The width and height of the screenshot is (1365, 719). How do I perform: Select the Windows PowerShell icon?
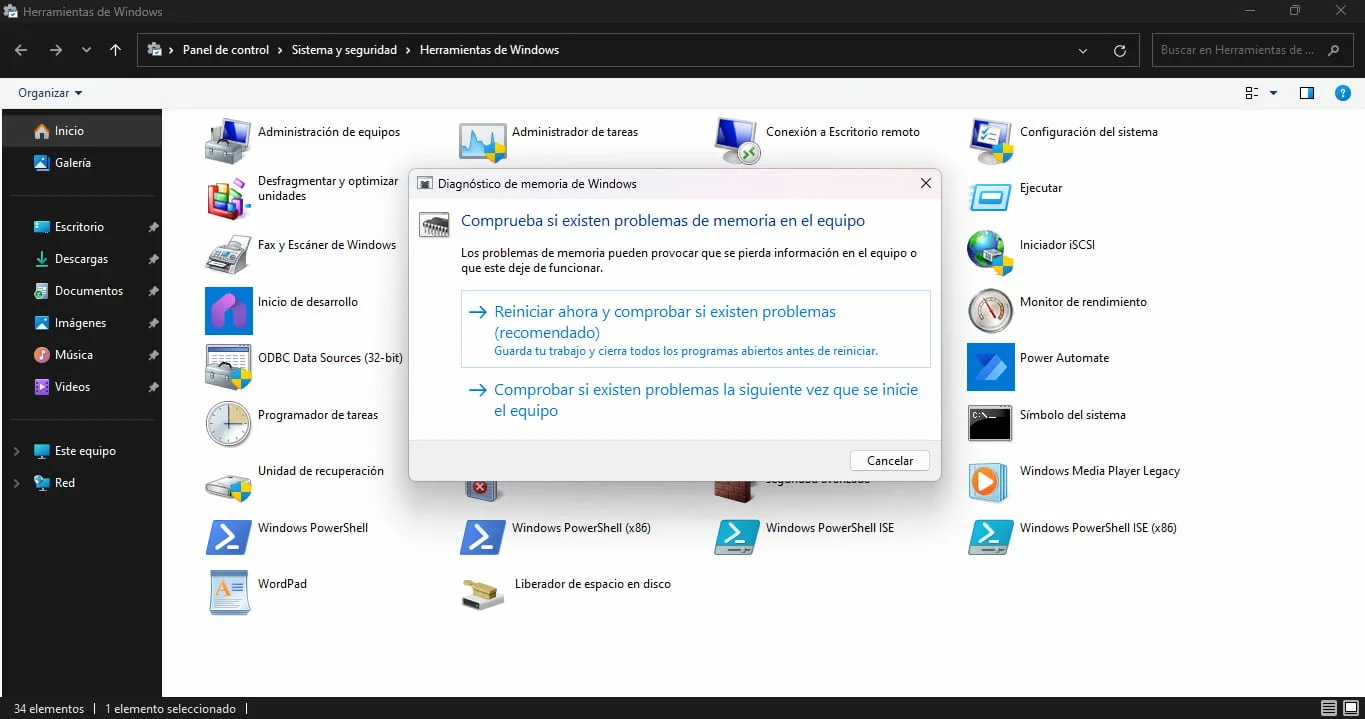coord(228,537)
